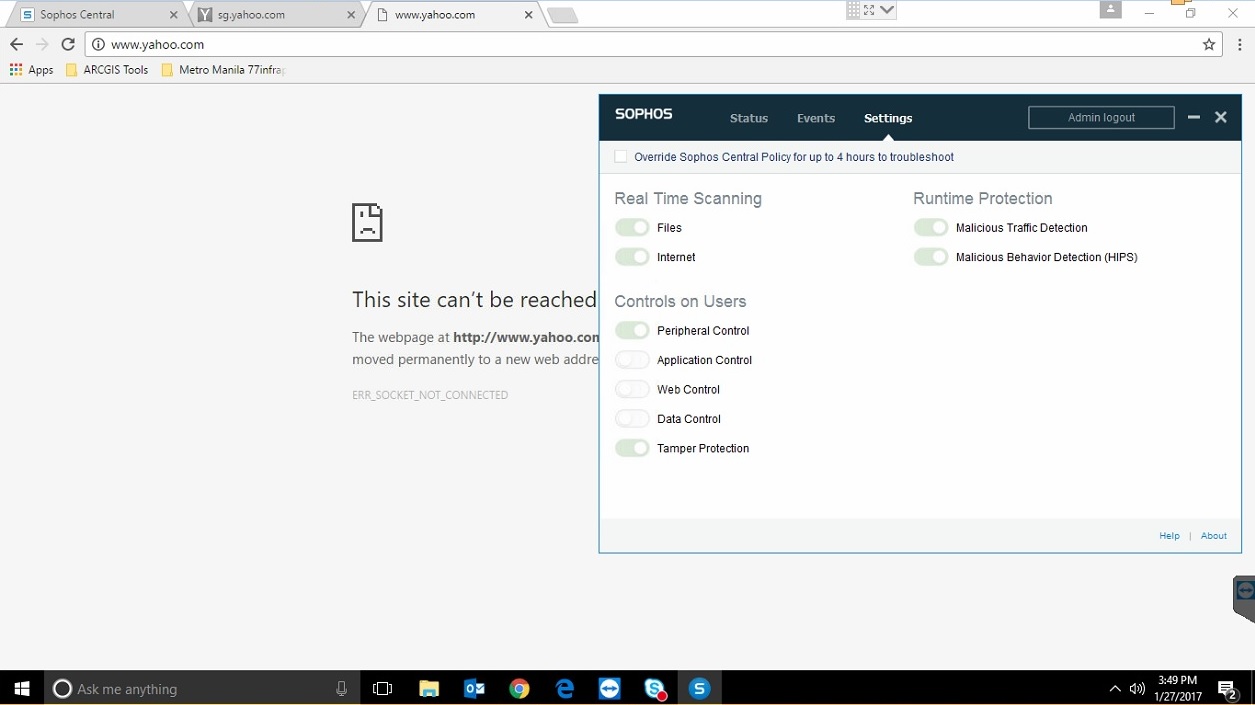The image size is (1255, 705).
Task: Open TeamViewer from taskbar
Action: (x=609, y=688)
